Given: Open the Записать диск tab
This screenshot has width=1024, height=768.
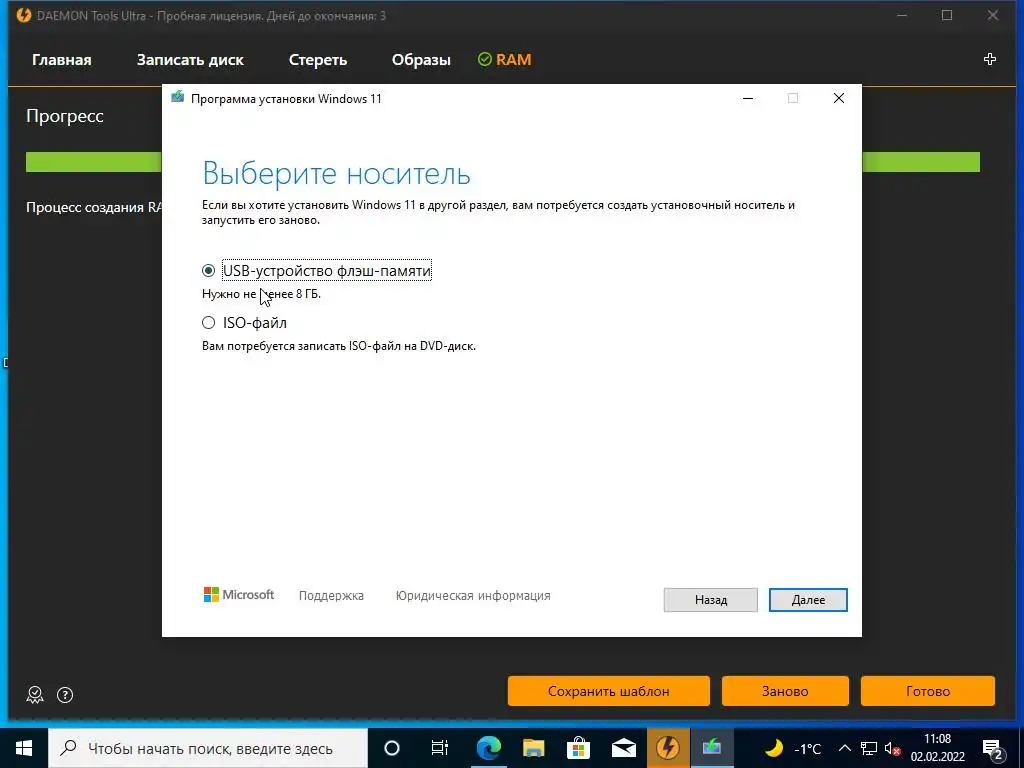Looking at the screenshot, I should click(190, 60).
